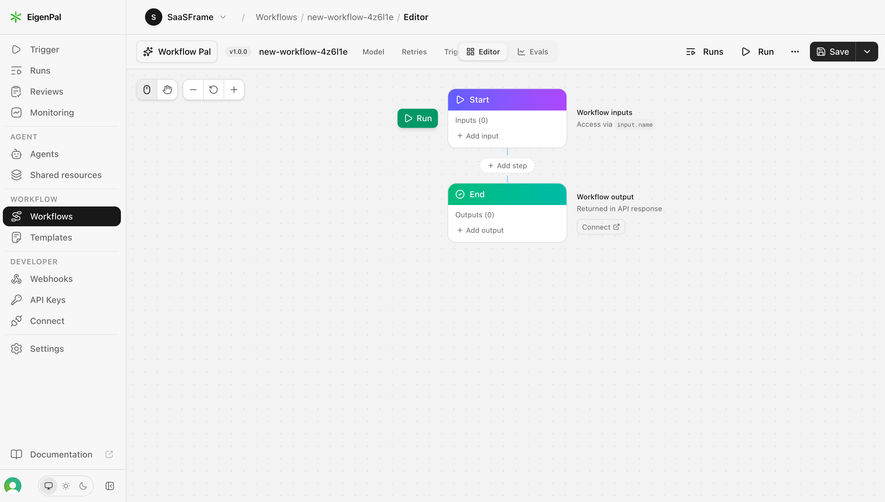Open the Retries tab
The width and height of the screenshot is (885, 502).
click(414, 51)
